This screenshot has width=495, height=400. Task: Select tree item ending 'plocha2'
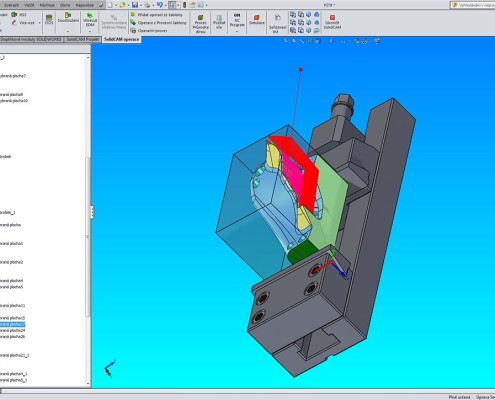(x=12, y=262)
